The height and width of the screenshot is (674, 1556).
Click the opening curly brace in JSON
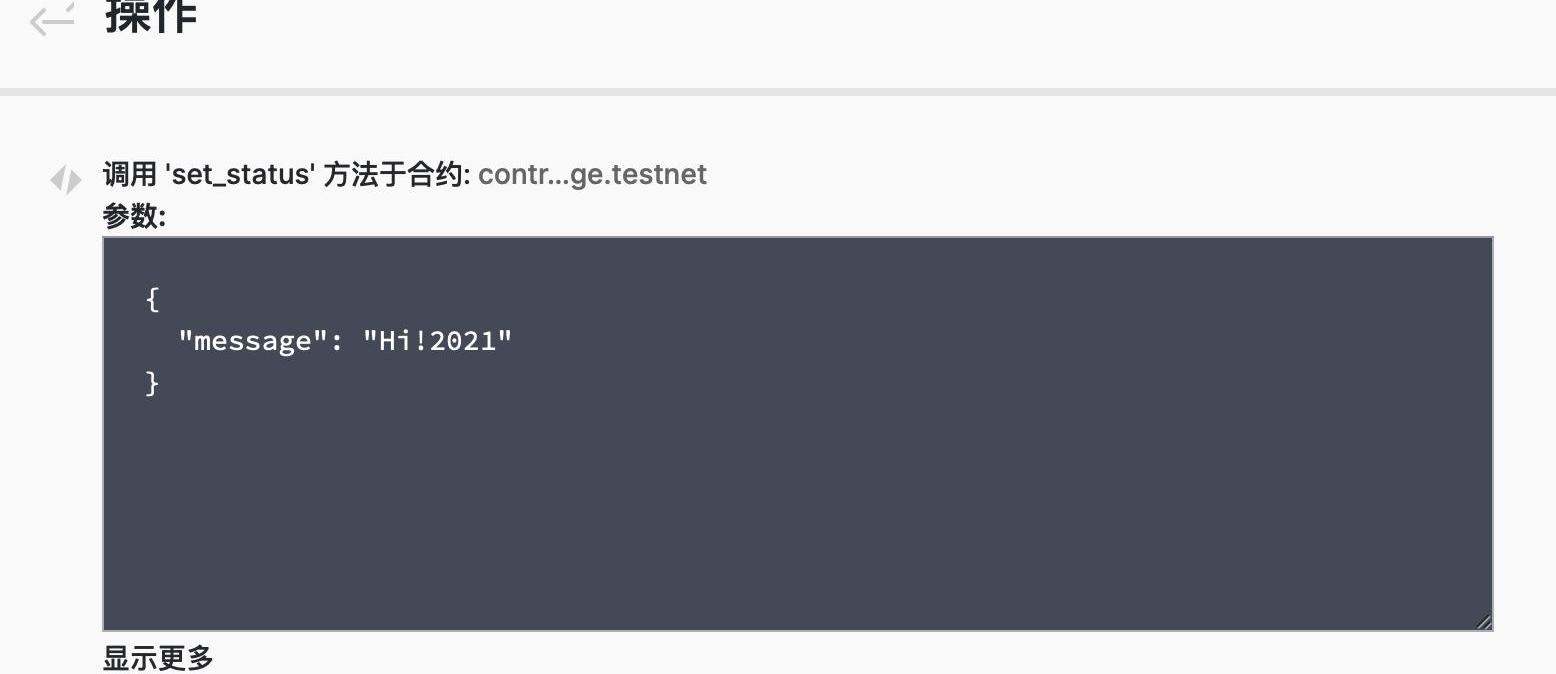(x=152, y=298)
